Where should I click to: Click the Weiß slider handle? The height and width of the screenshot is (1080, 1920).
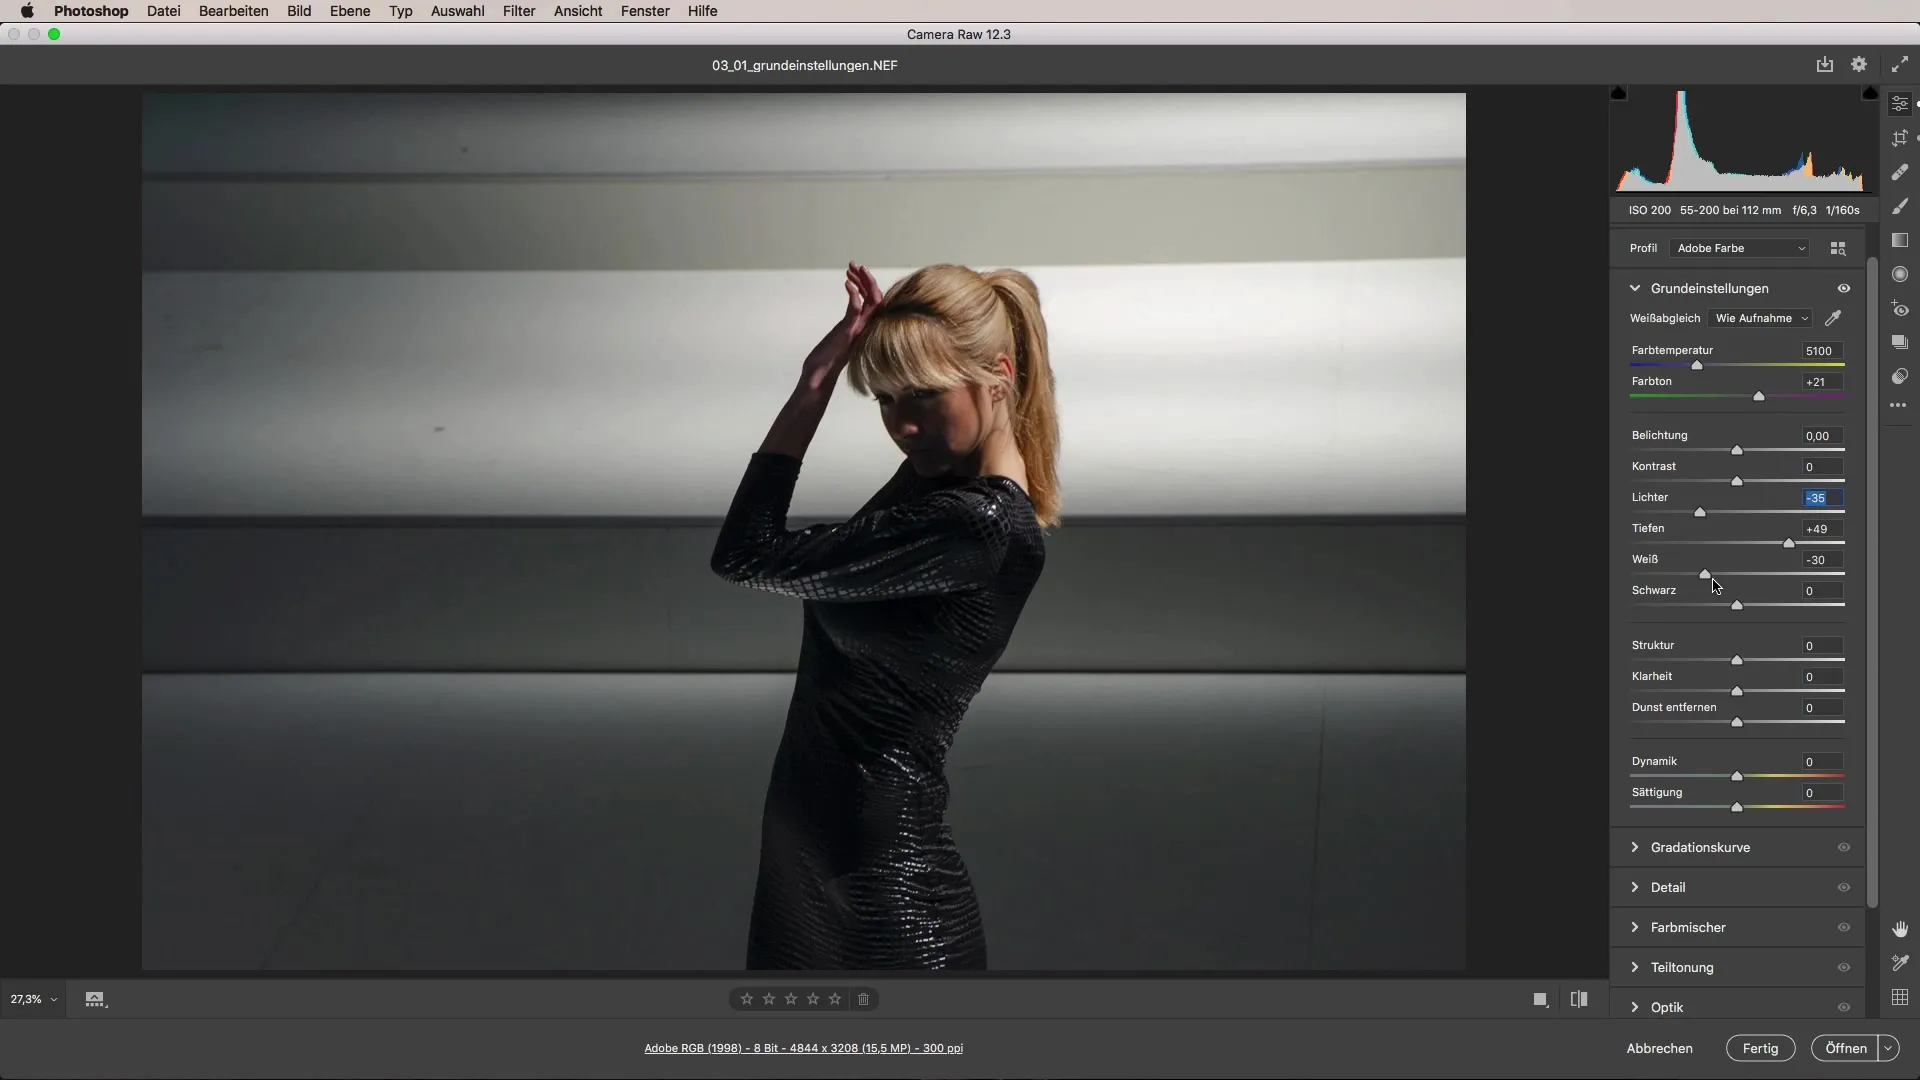coord(1705,574)
